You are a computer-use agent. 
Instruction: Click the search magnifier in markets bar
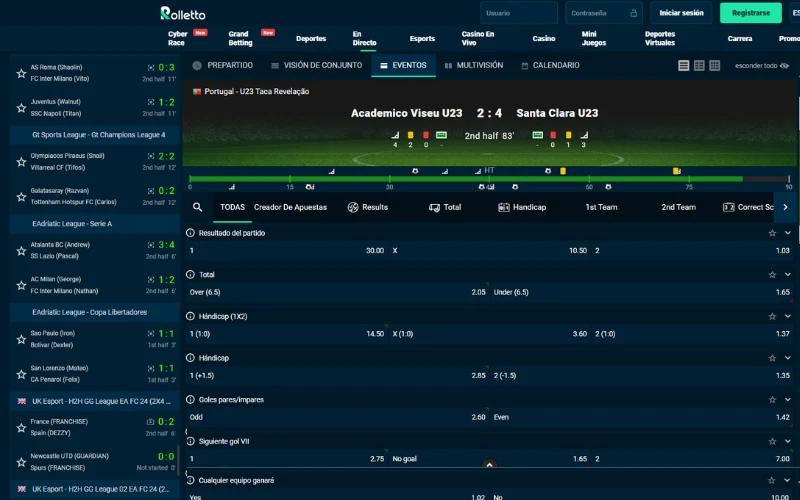coord(197,207)
